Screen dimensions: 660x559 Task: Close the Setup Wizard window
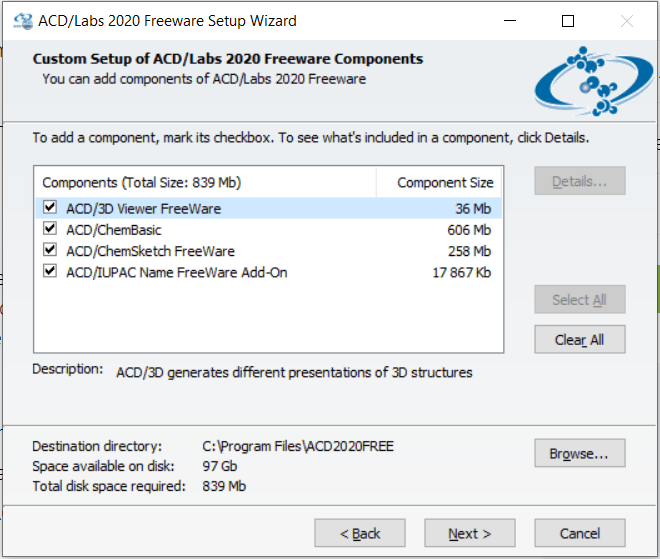pos(627,20)
